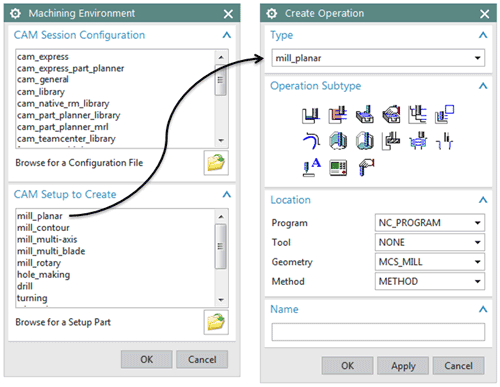Click OK in Create Operation dialog
This screenshot has height=387, width=500.
pyautogui.click(x=347, y=366)
